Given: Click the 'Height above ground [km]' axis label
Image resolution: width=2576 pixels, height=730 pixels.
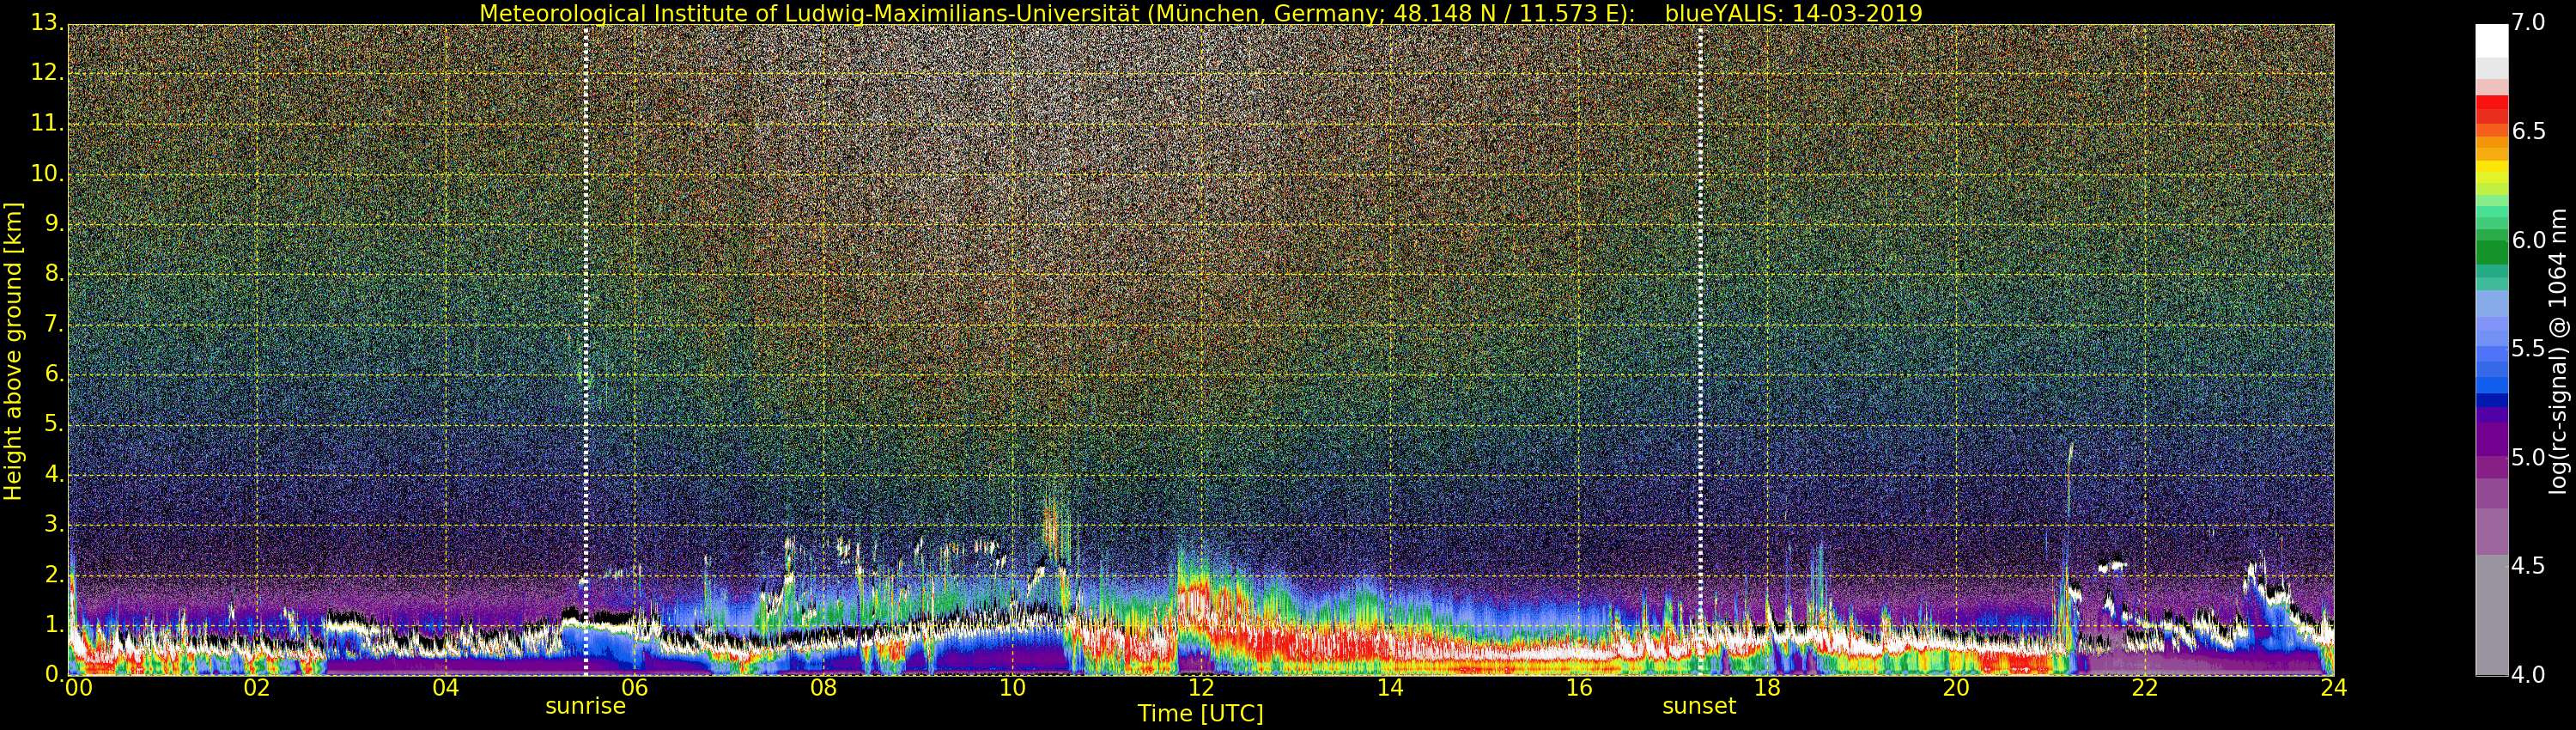Looking at the screenshot, I should [x=13, y=351].
